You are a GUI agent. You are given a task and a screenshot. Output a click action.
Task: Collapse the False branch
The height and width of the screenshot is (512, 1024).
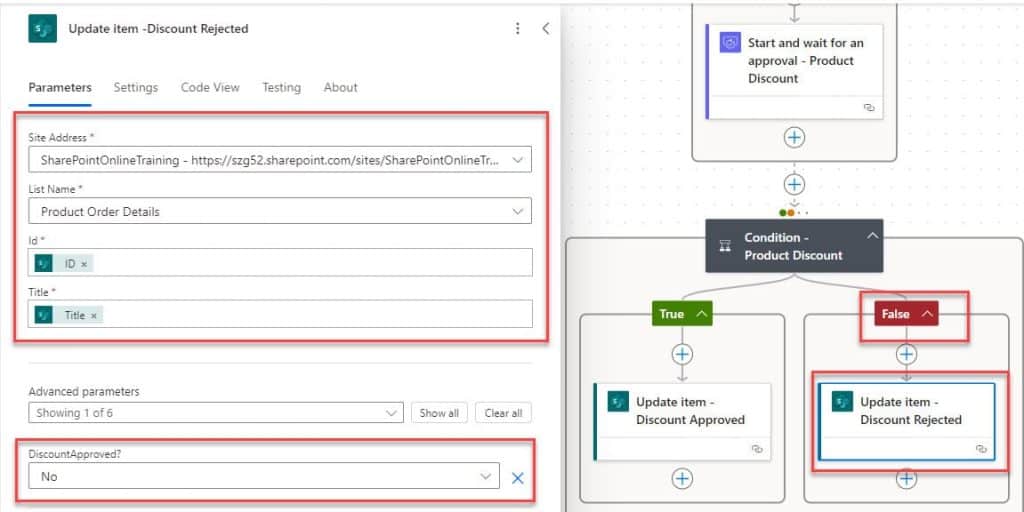pyautogui.click(x=927, y=314)
